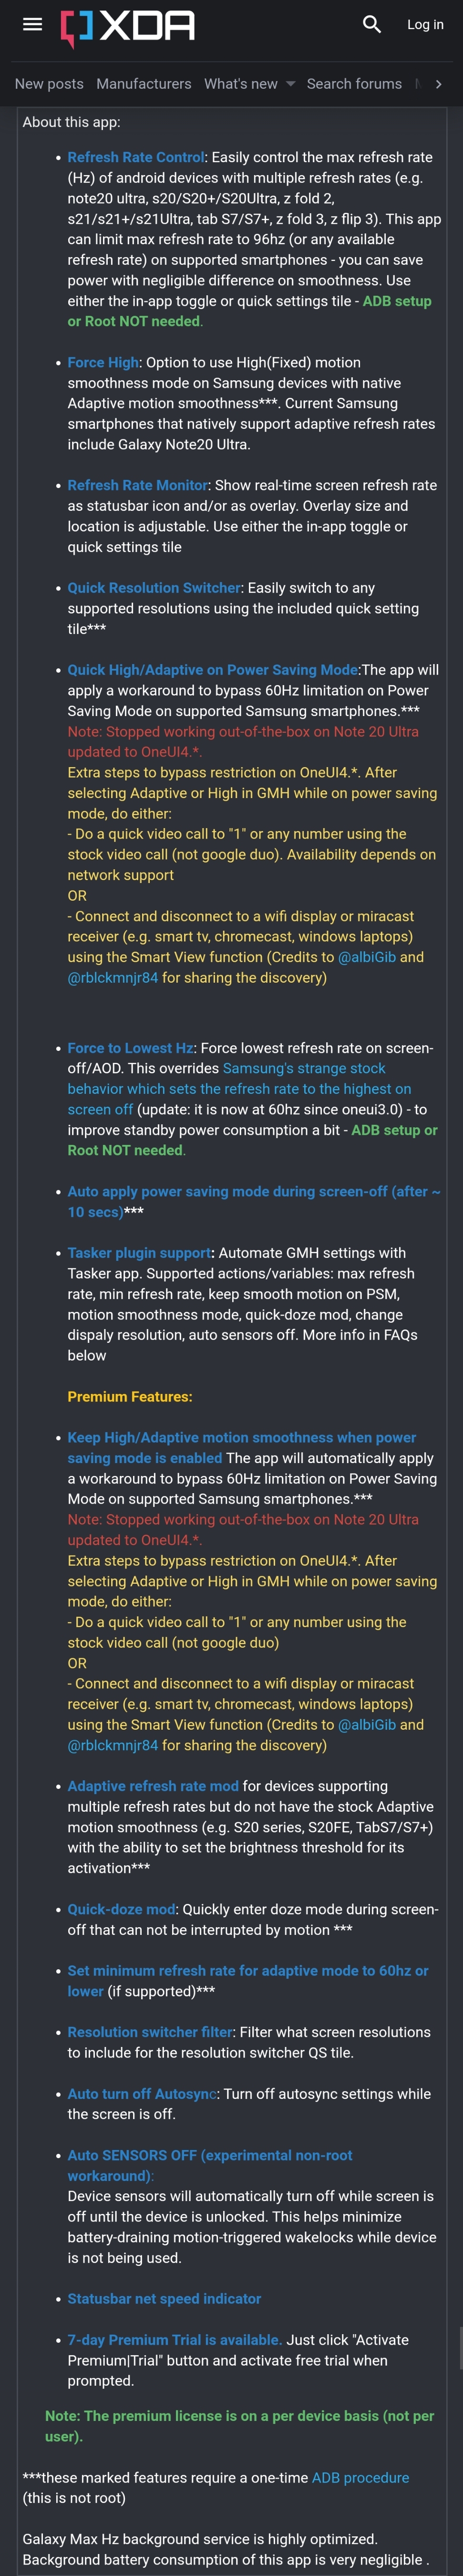Click the Quick Resolution Switcher link
Image resolution: width=463 pixels, height=2576 pixels.
pyautogui.click(x=154, y=588)
